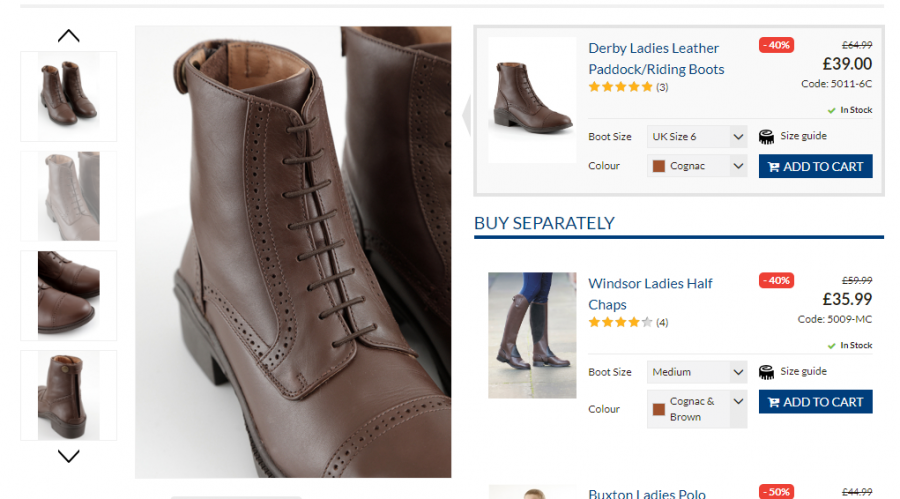Viewport: 900px width, 499px height.
Task: Click the five-star rating for Derby boots
Action: pyautogui.click(x=620, y=87)
